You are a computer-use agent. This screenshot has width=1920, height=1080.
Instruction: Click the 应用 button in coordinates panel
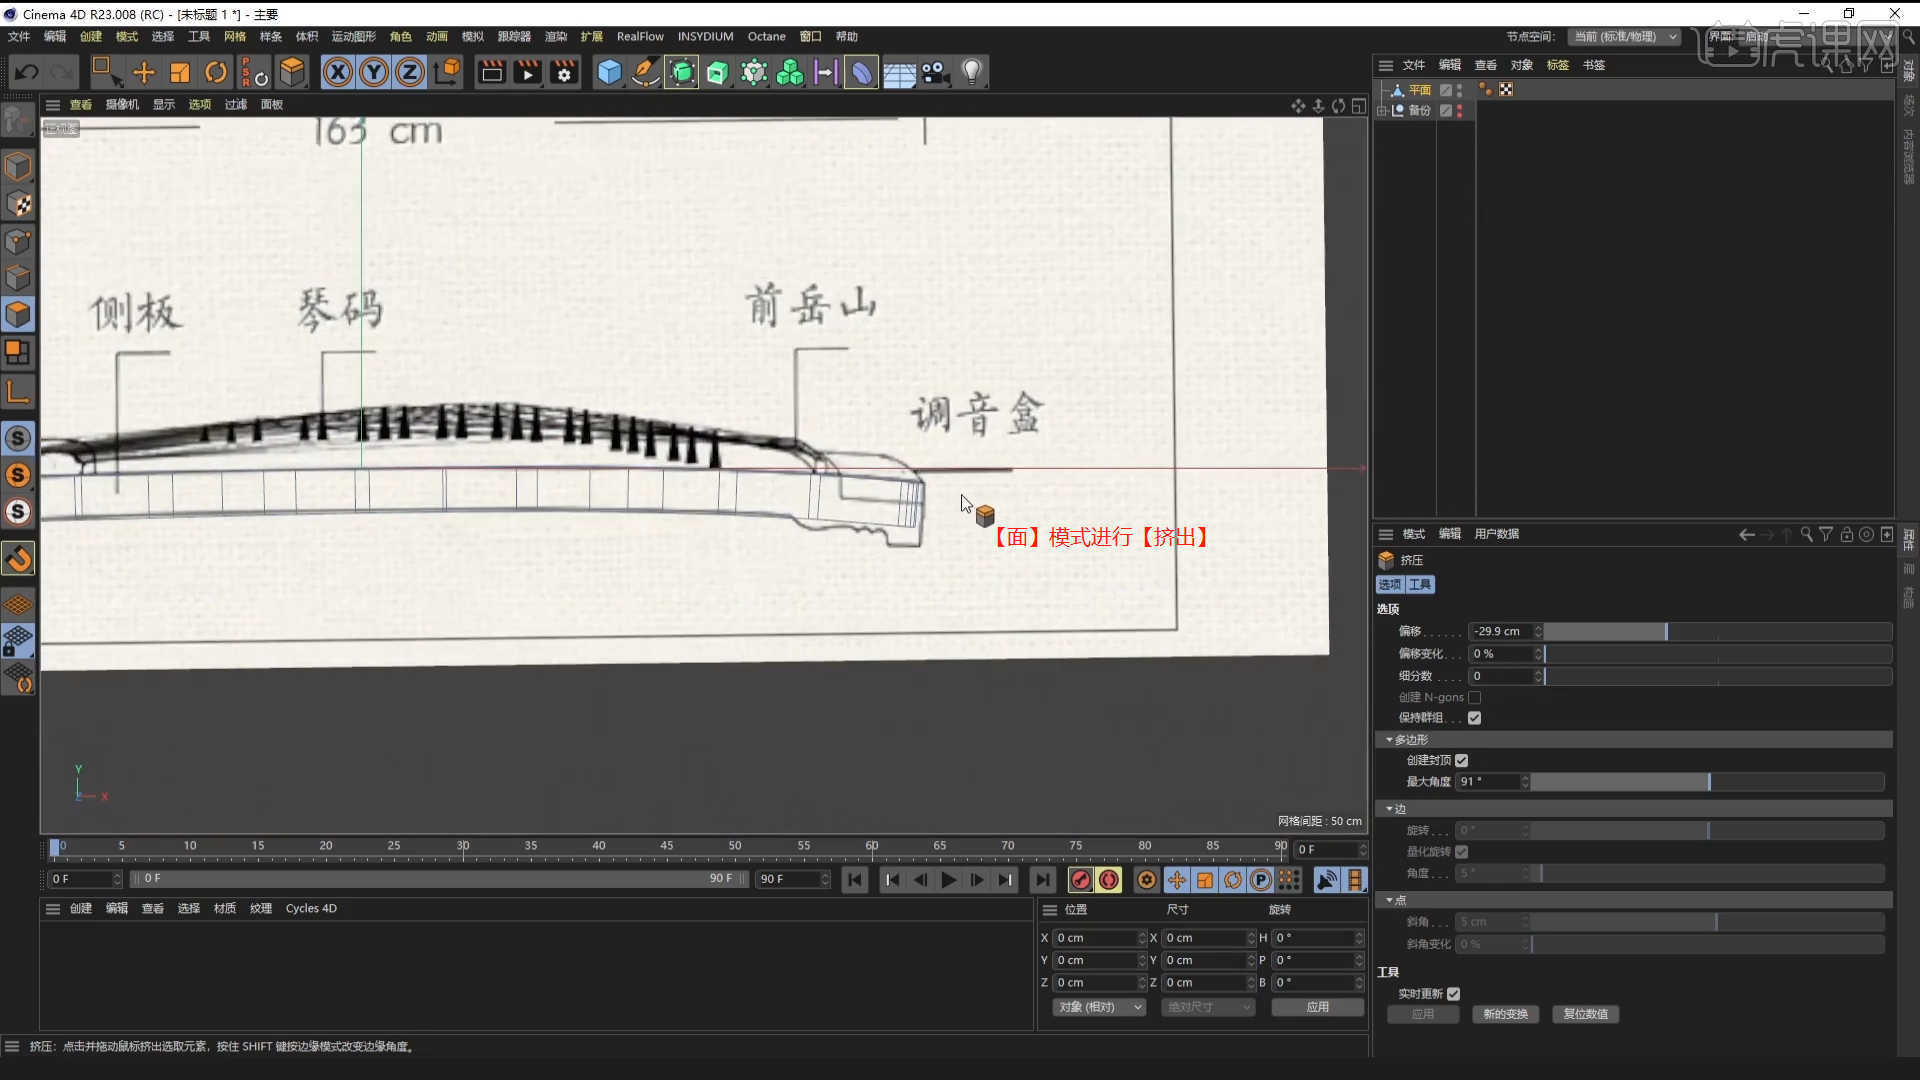[1317, 1008]
